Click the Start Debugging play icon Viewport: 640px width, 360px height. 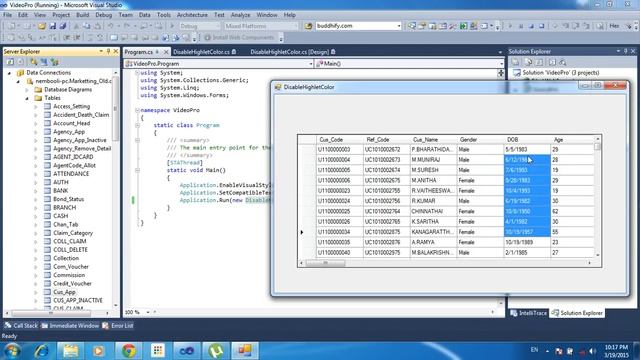[172, 26]
